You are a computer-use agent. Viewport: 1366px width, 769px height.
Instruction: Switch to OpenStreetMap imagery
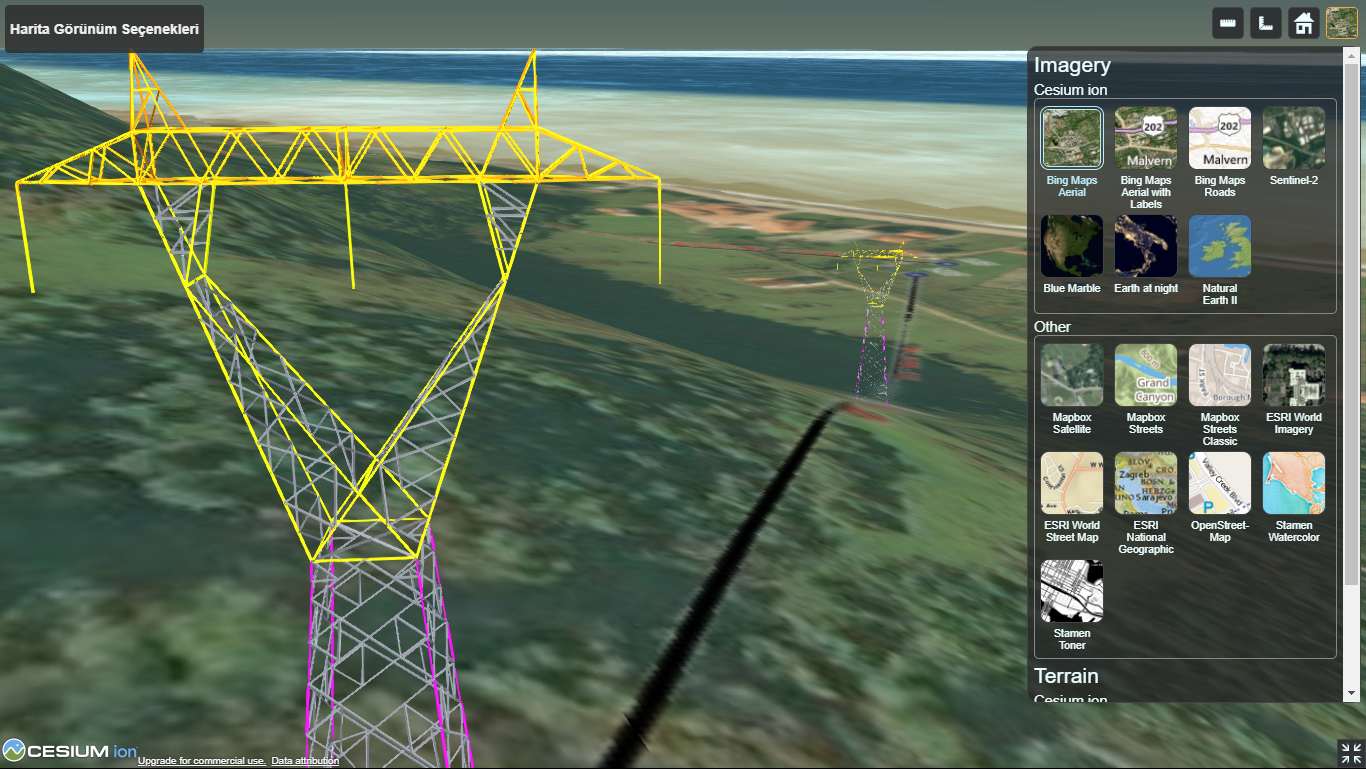point(1220,497)
